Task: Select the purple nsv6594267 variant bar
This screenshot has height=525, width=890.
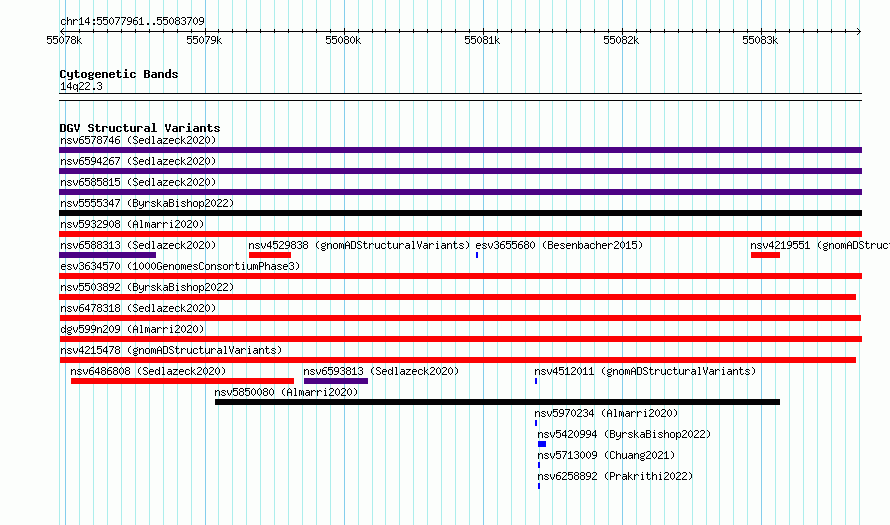Action: [460, 171]
